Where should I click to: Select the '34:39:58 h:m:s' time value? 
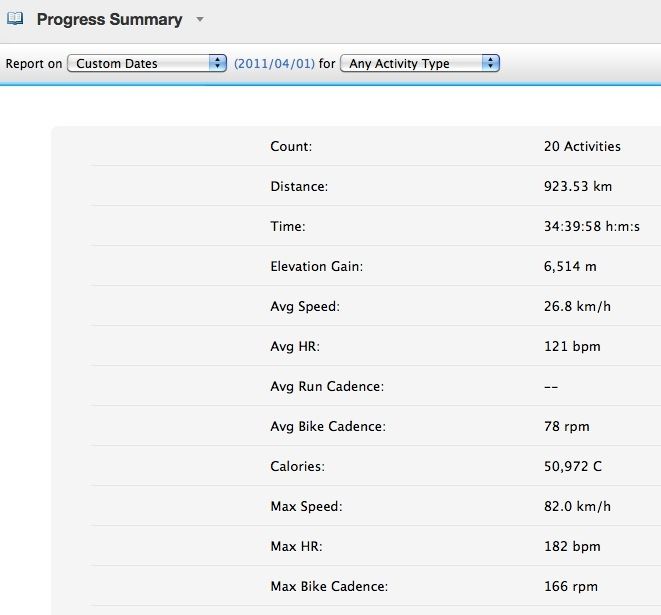click(591, 226)
